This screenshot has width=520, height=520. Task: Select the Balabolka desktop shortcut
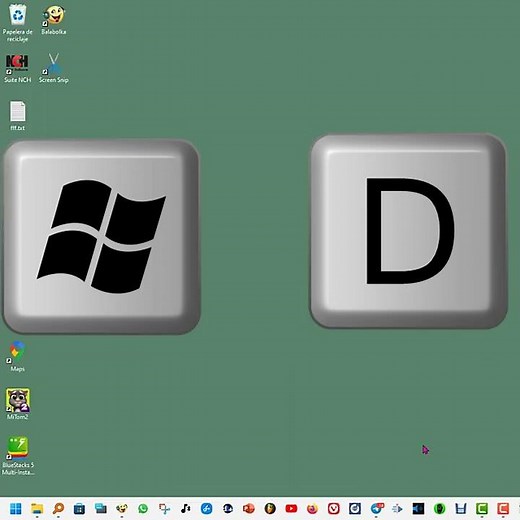click(54, 20)
